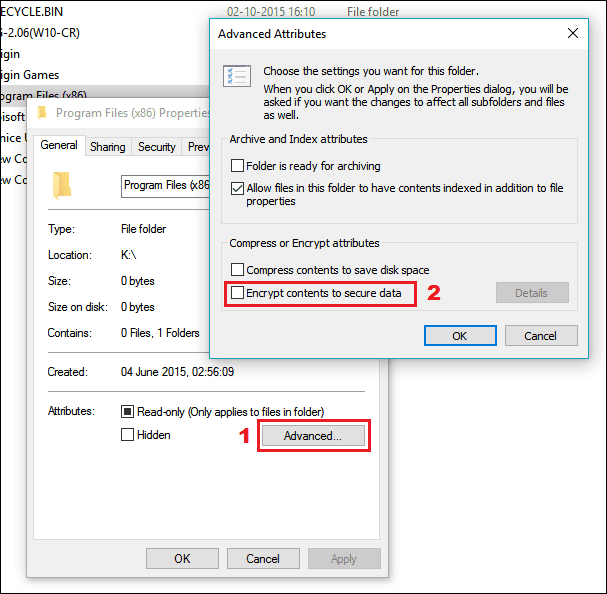The height and width of the screenshot is (594, 607).
Task: Click Apply in Properties window
Action: 344,558
